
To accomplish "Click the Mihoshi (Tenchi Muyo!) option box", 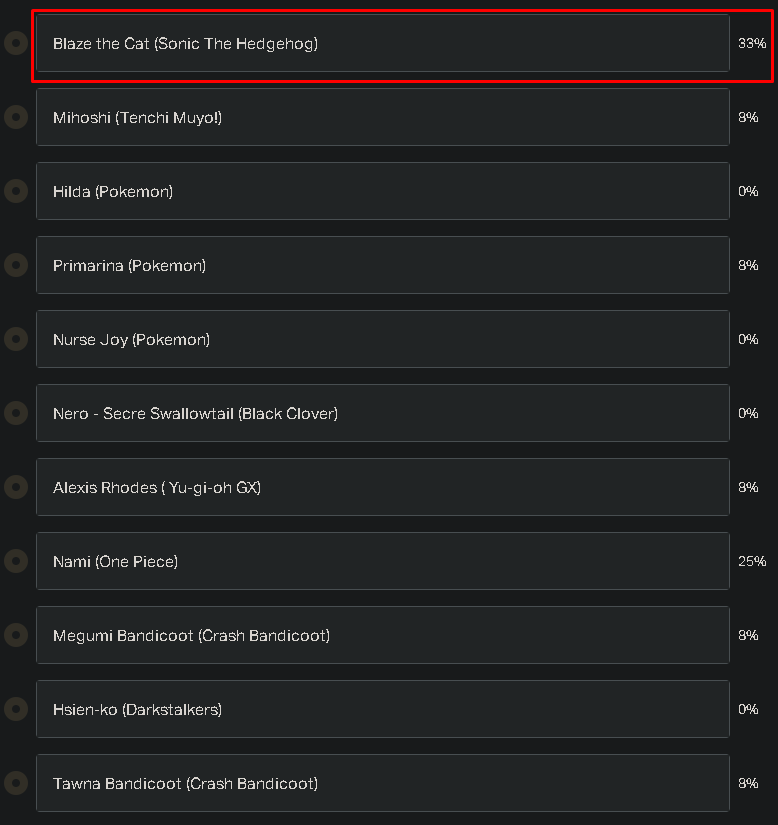I will (x=382, y=117).
